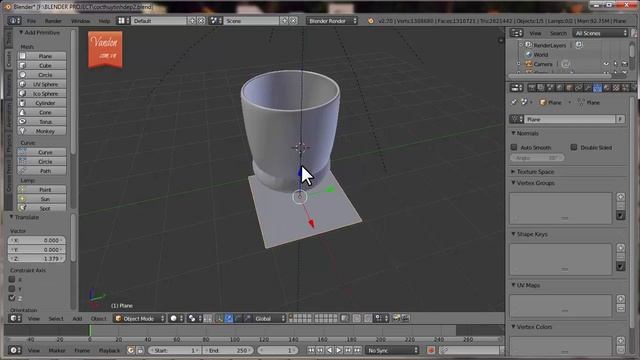640x360 pixels.
Task: Click the OpenGL render image camera icon
Action: pos(396,318)
